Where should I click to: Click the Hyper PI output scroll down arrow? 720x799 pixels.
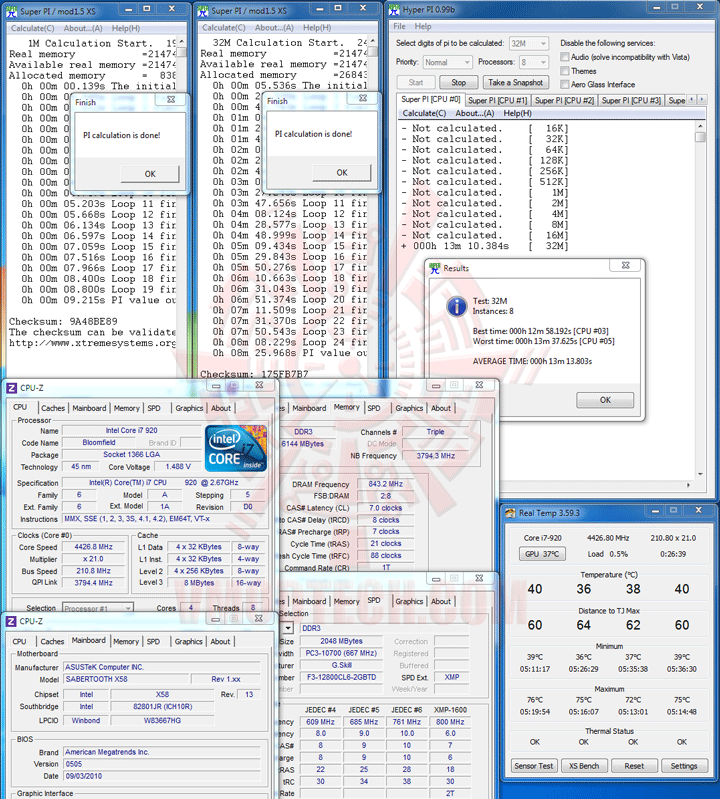pos(700,474)
